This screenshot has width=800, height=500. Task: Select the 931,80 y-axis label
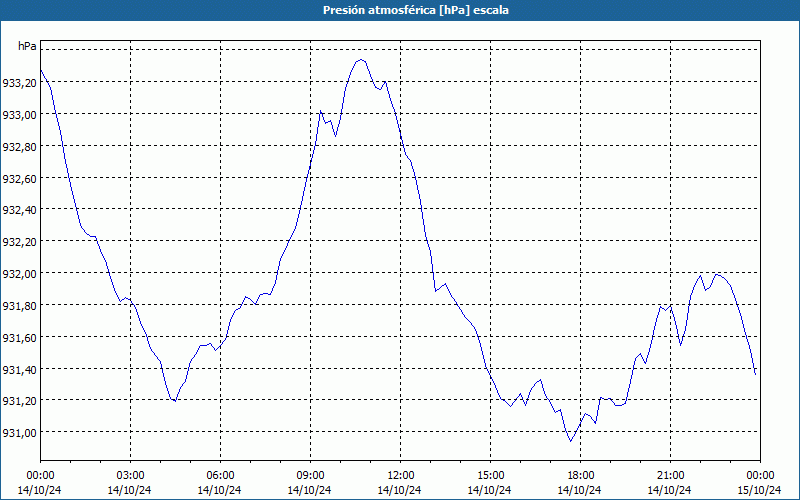[x=20, y=305]
